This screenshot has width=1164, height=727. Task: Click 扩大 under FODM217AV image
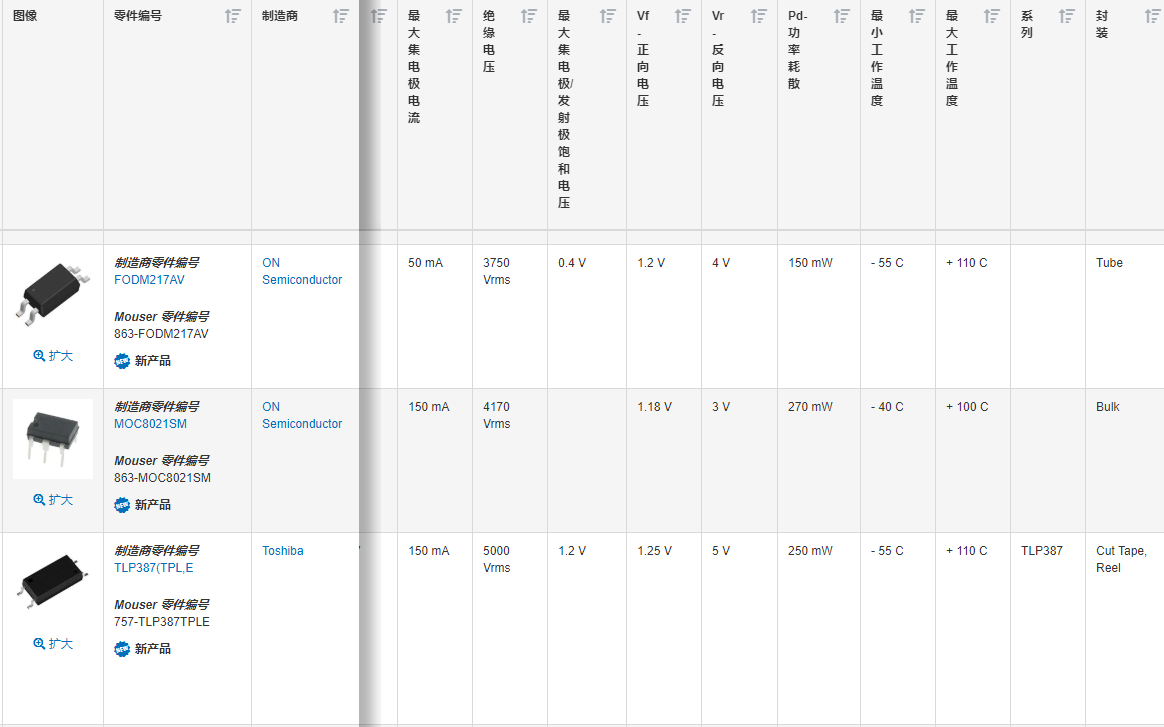click(53, 356)
